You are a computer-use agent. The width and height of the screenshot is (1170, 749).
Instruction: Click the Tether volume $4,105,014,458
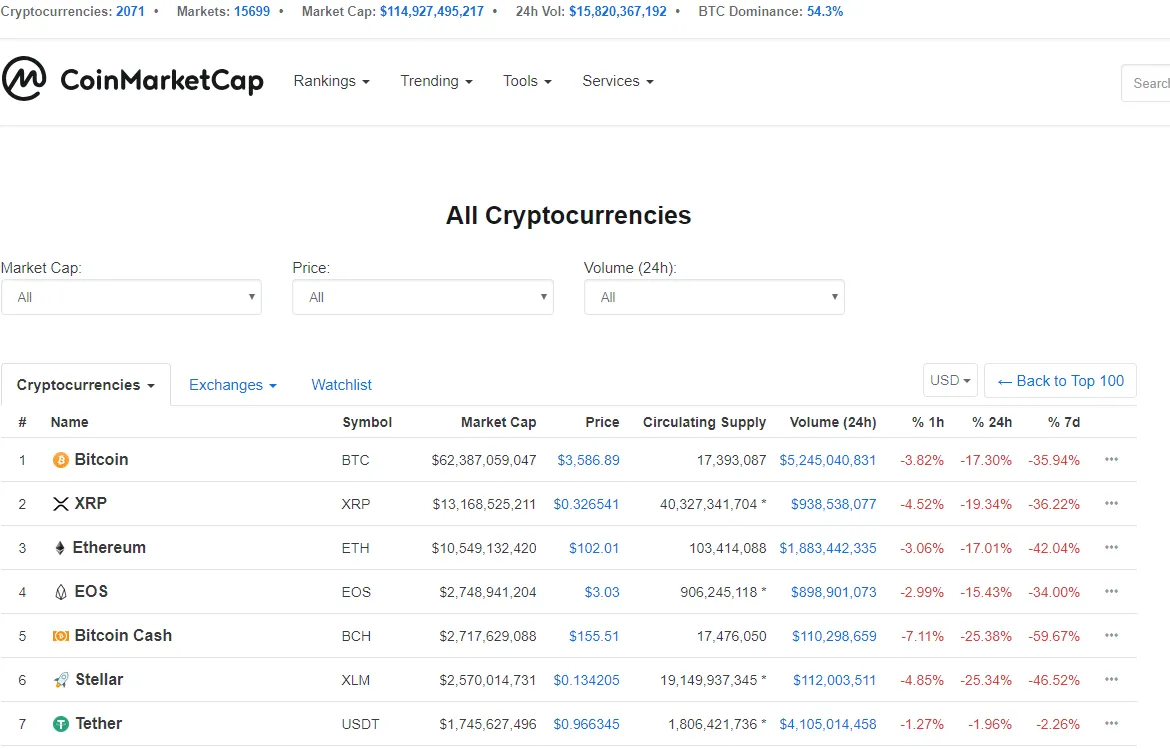828,724
